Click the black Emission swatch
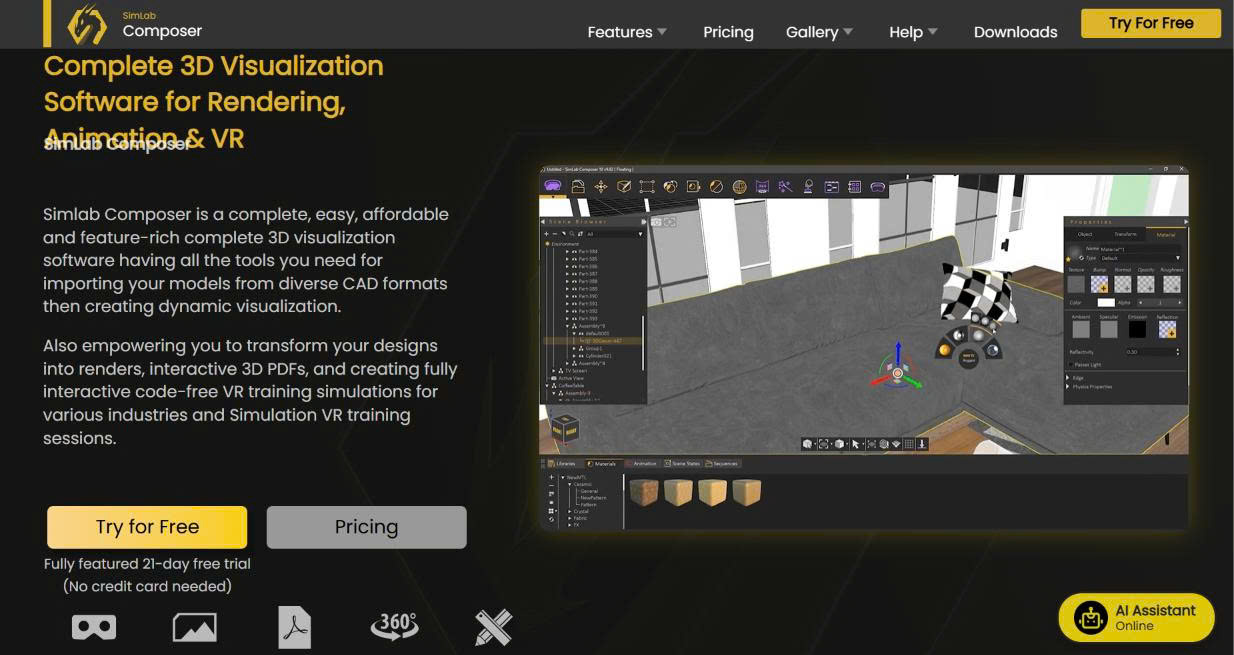Image resolution: width=1234 pixels, height=655 pixels. click(1137, 329)
